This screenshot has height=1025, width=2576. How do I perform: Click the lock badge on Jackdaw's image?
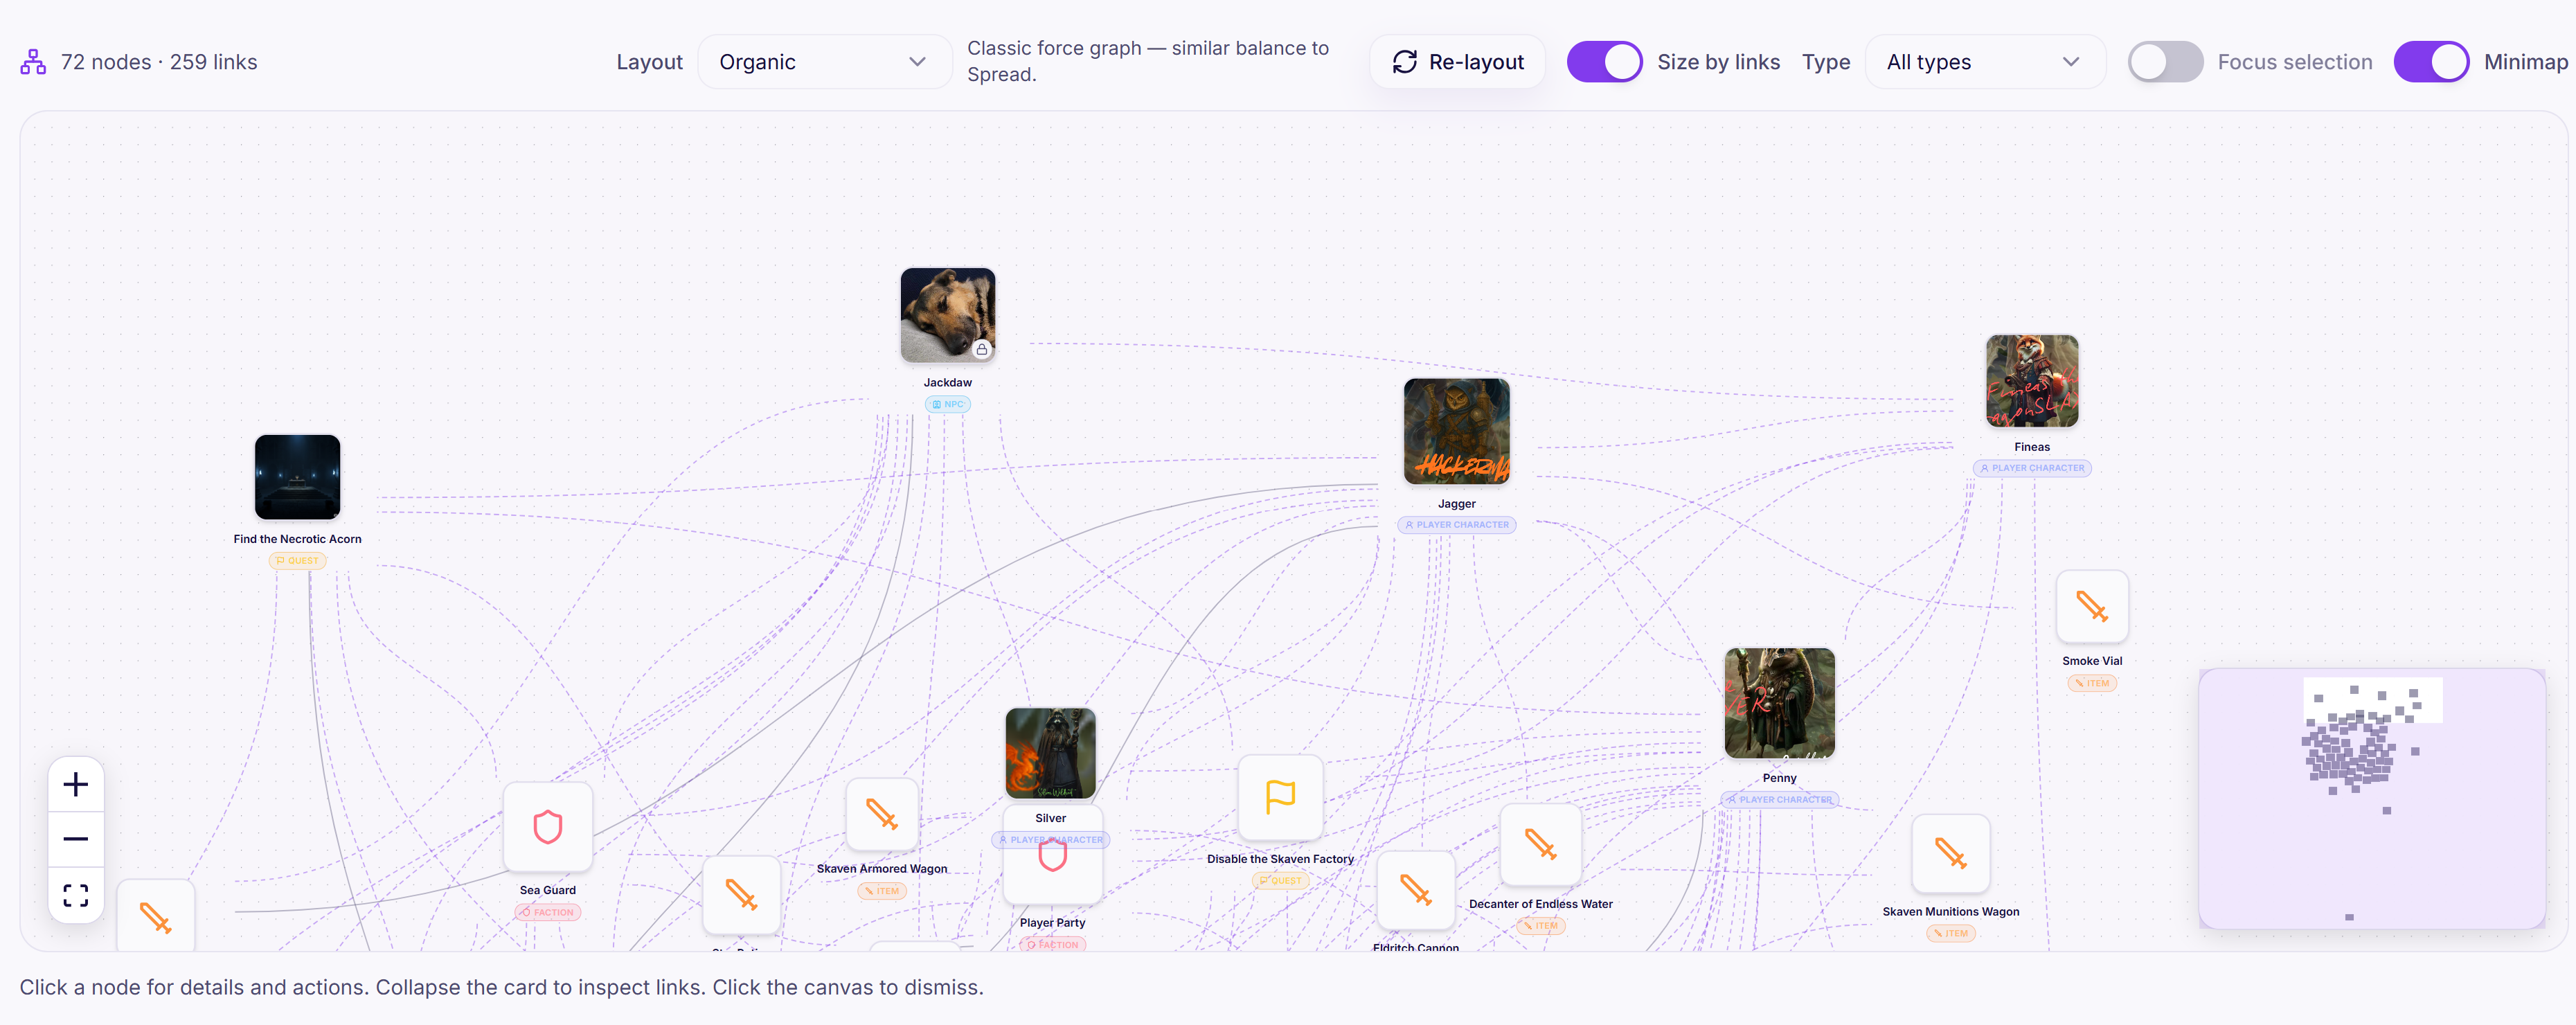click(x=982, y=349)
